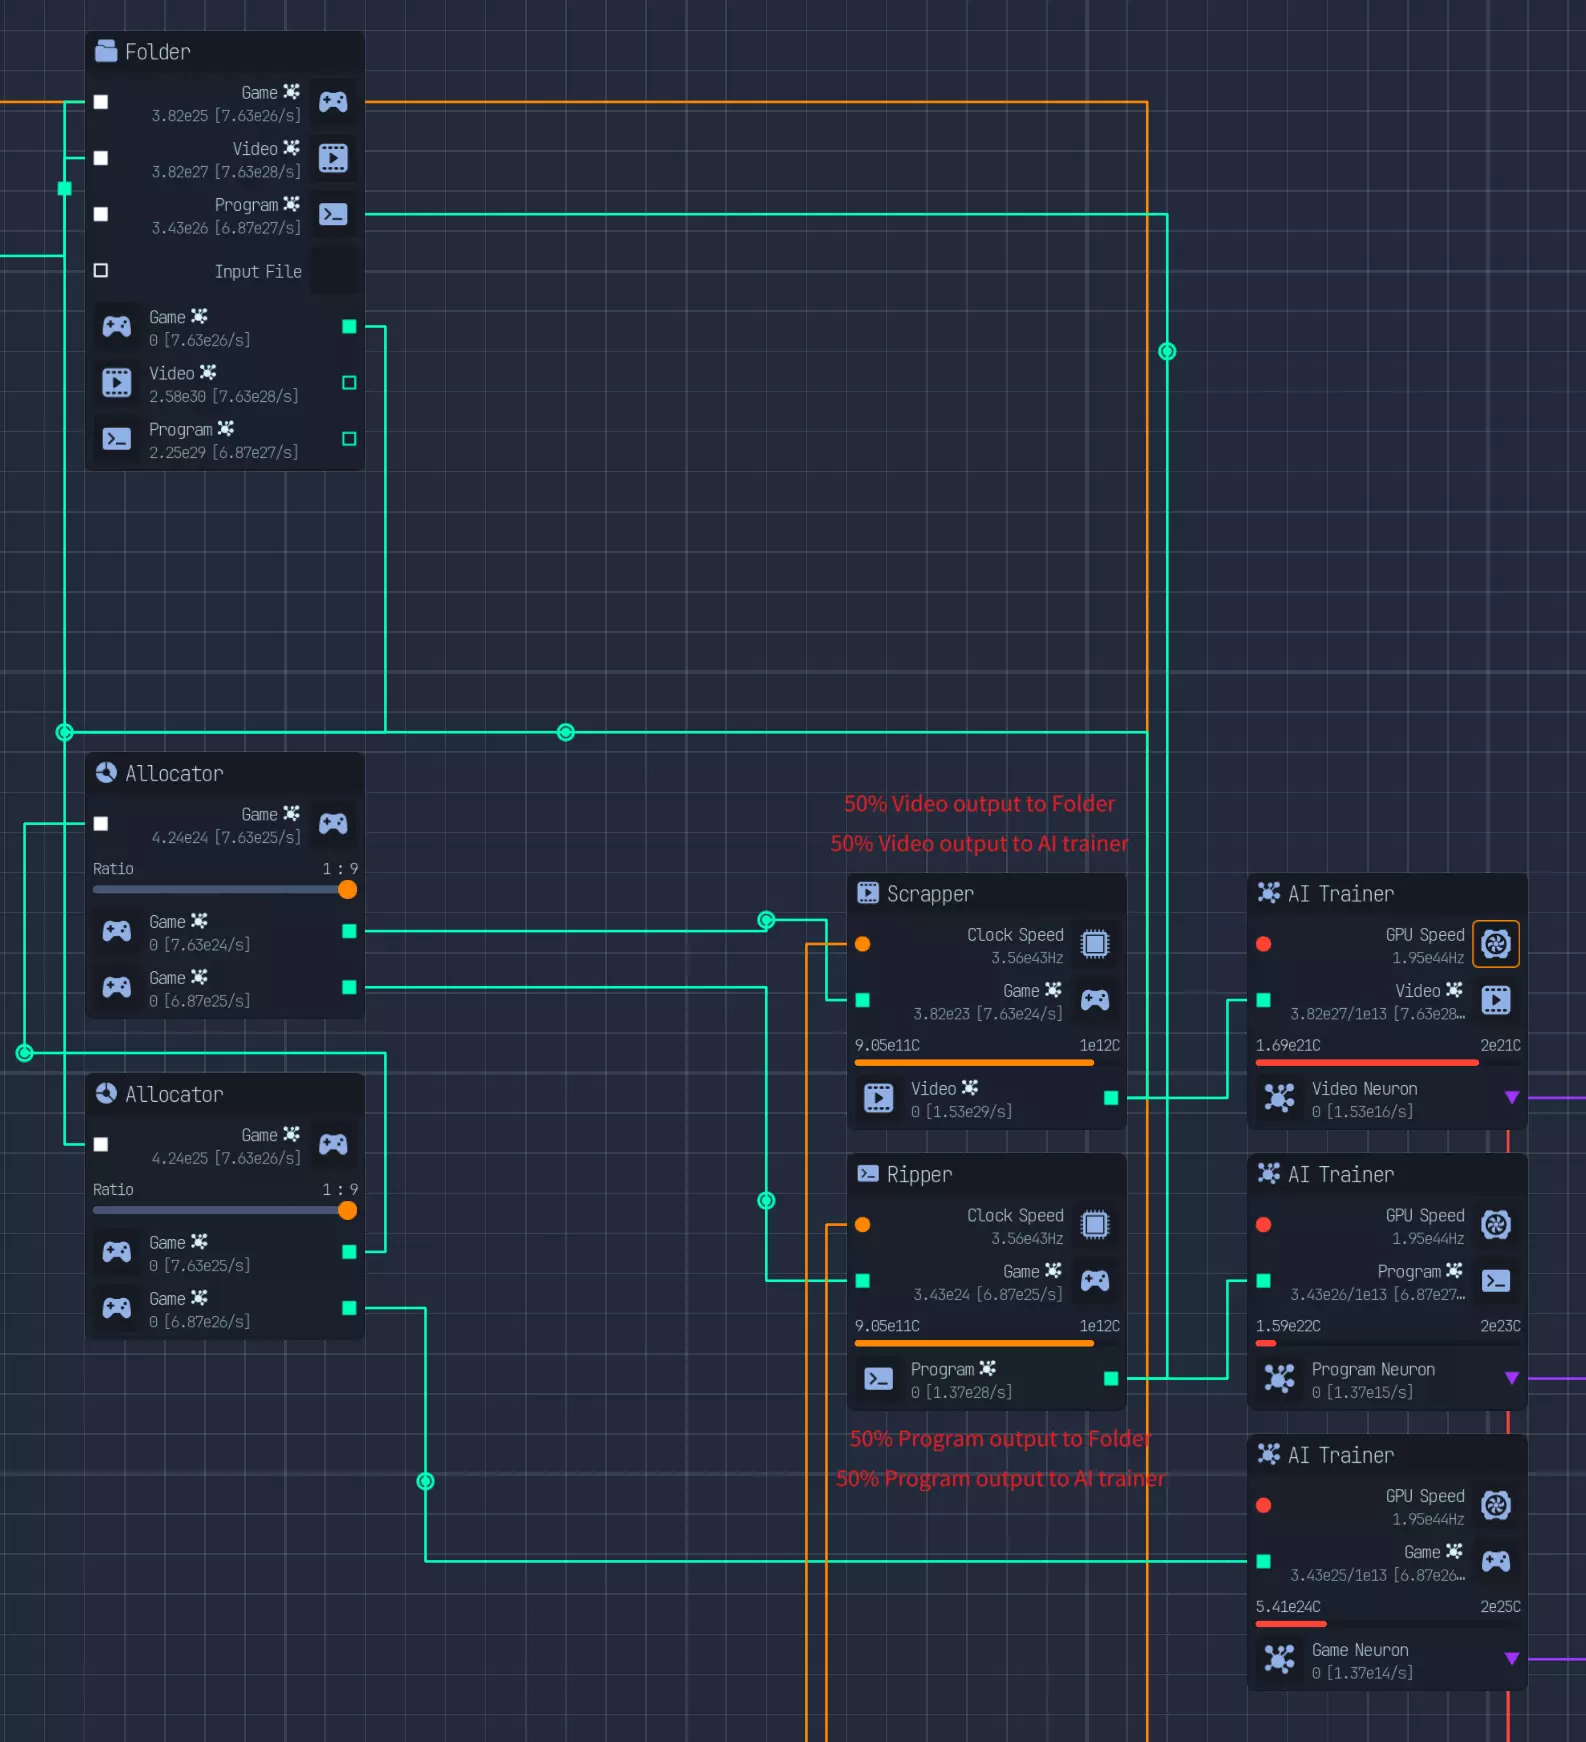
Task: Click the "Input File" label in Folder
Action: (x=258, y=271)
